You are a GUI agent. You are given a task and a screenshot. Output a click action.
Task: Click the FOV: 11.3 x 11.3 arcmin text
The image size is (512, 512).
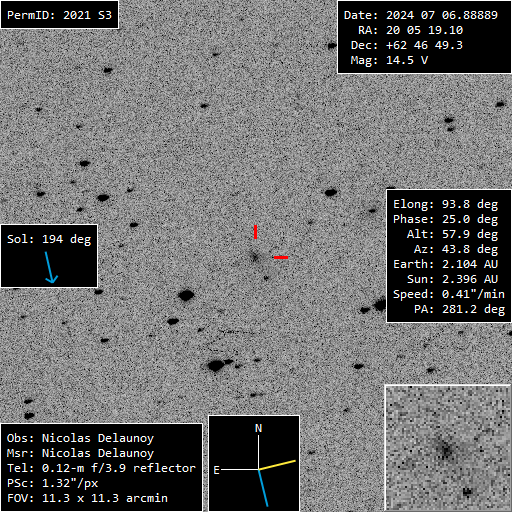[x=87, y=498]
